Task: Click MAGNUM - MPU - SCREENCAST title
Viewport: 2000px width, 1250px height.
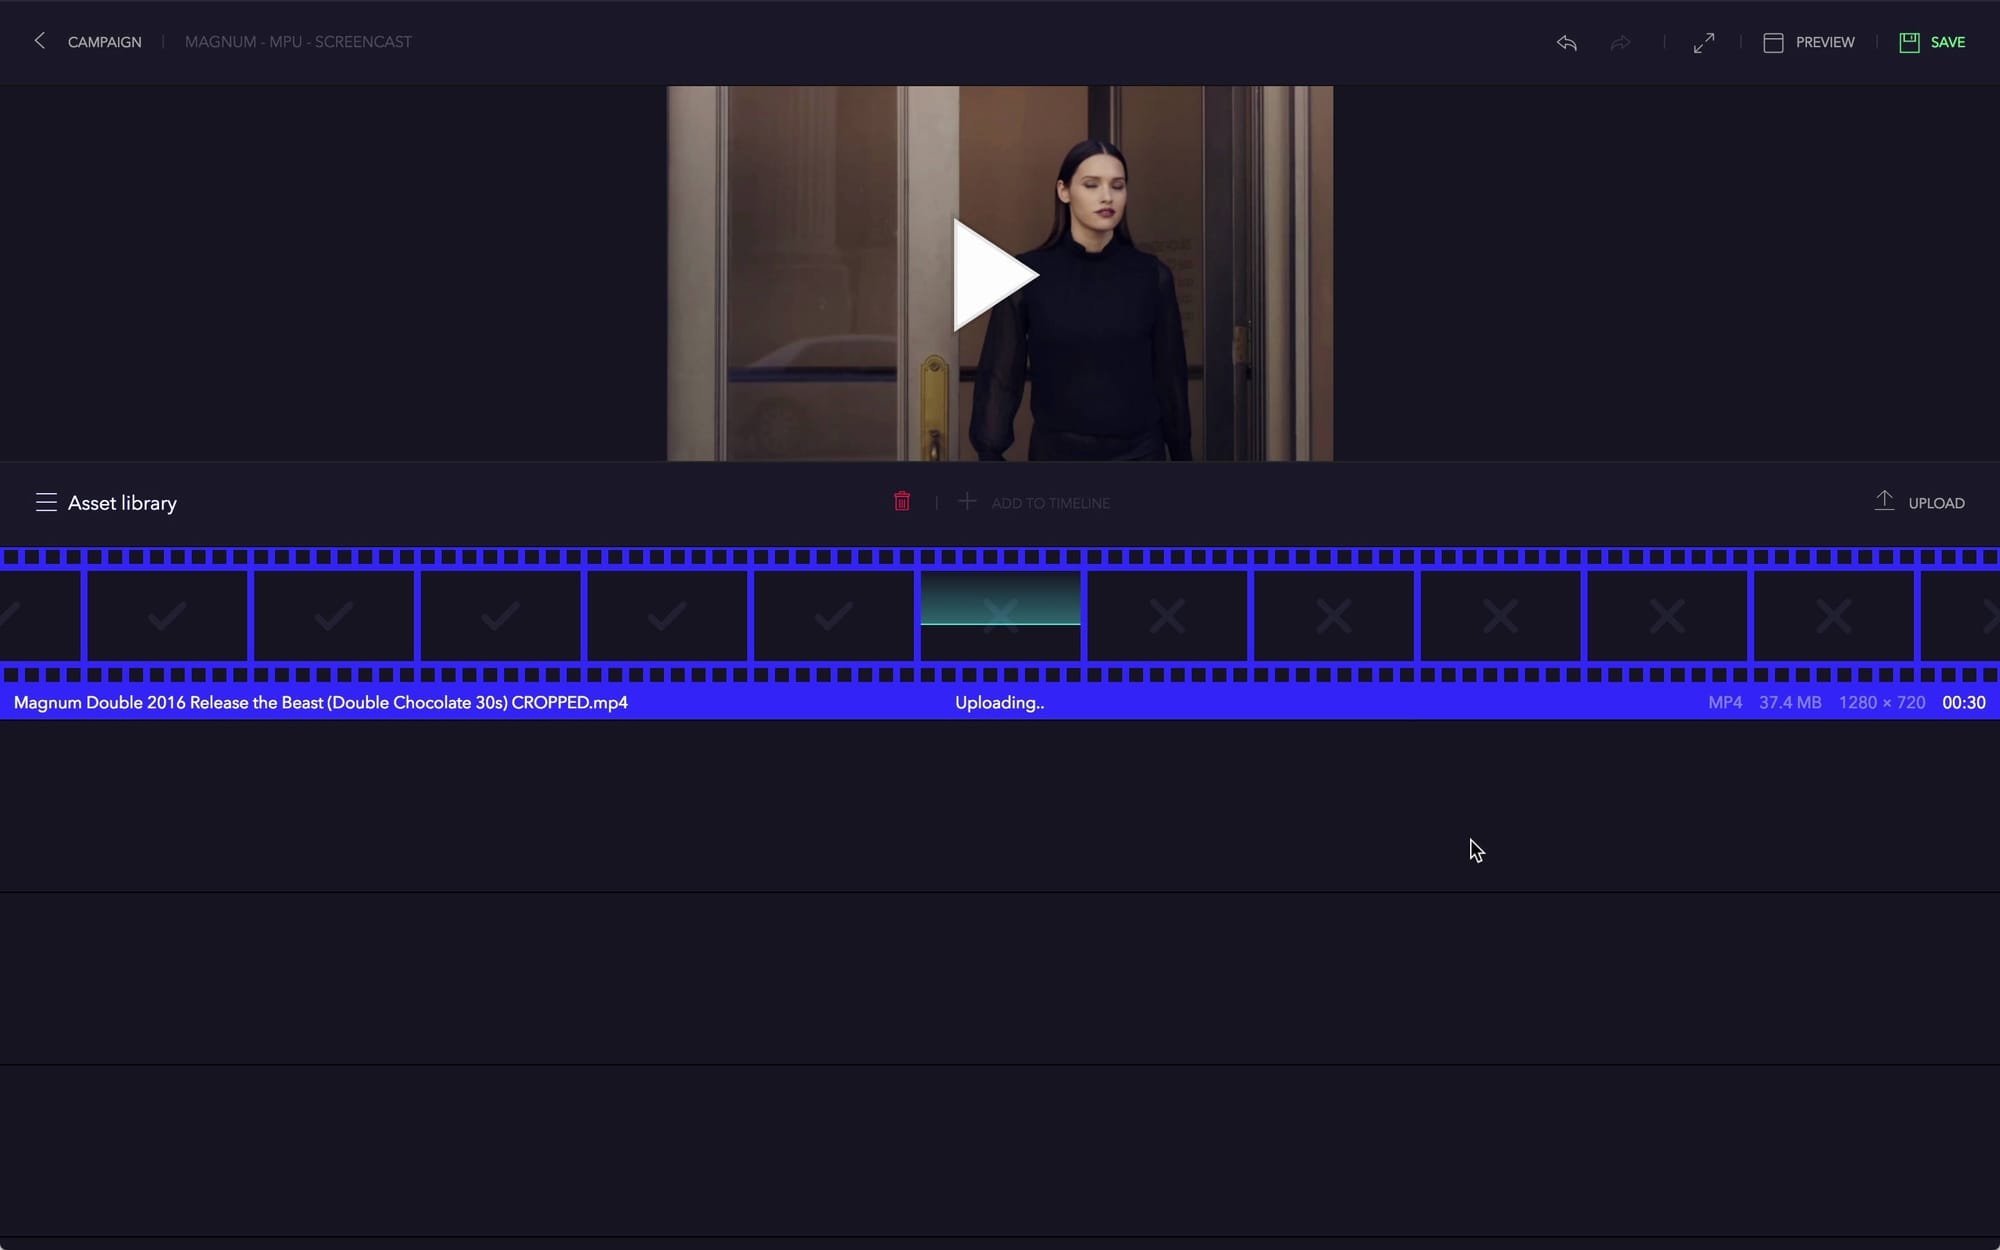Action: pyautogui.click(x=298, y=42)
